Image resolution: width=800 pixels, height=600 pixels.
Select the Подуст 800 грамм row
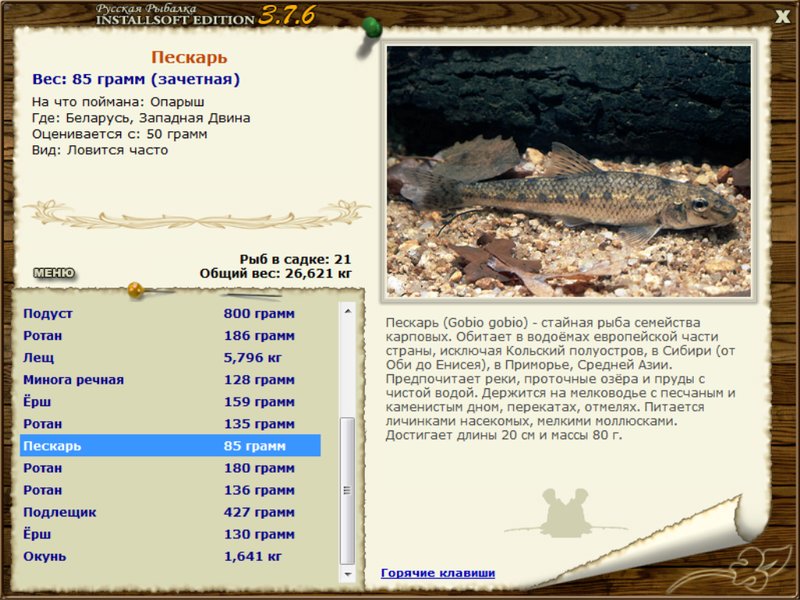[170, 313]
